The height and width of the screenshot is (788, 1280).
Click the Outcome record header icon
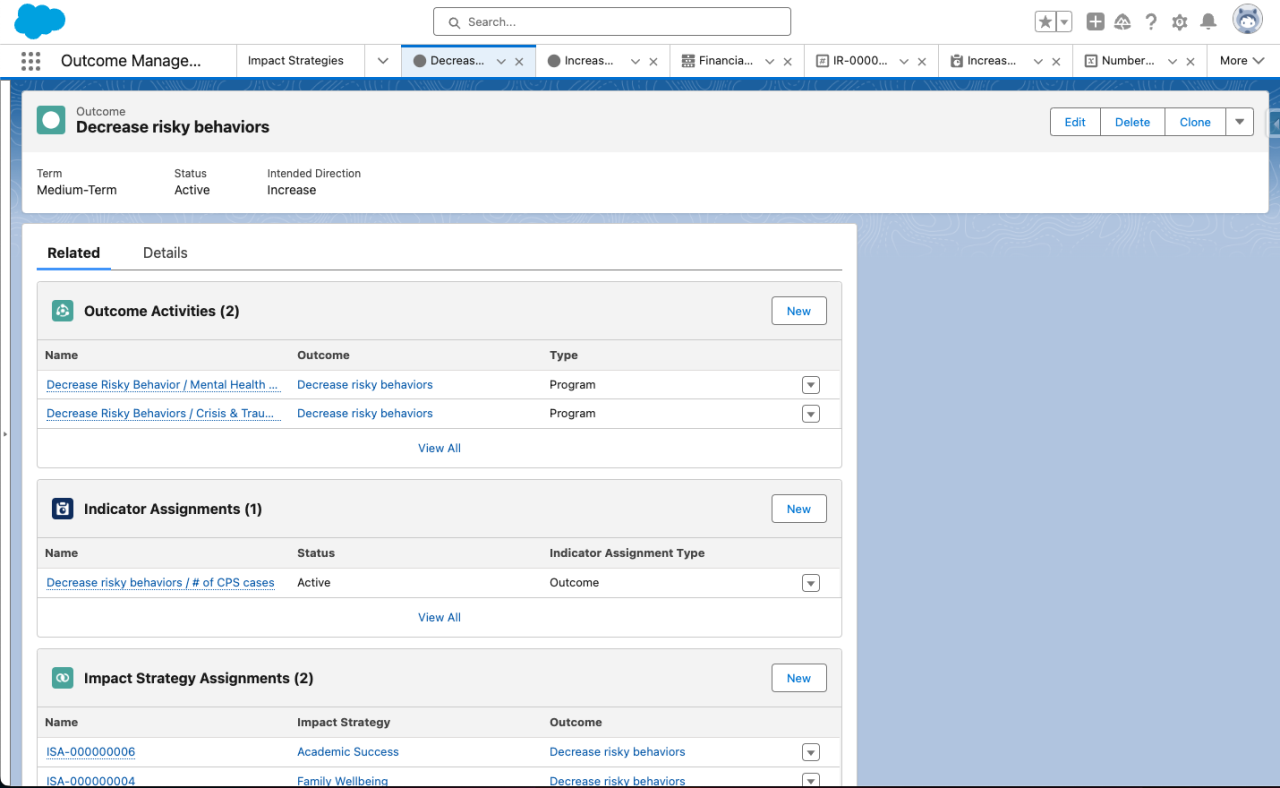click(51, 120)
